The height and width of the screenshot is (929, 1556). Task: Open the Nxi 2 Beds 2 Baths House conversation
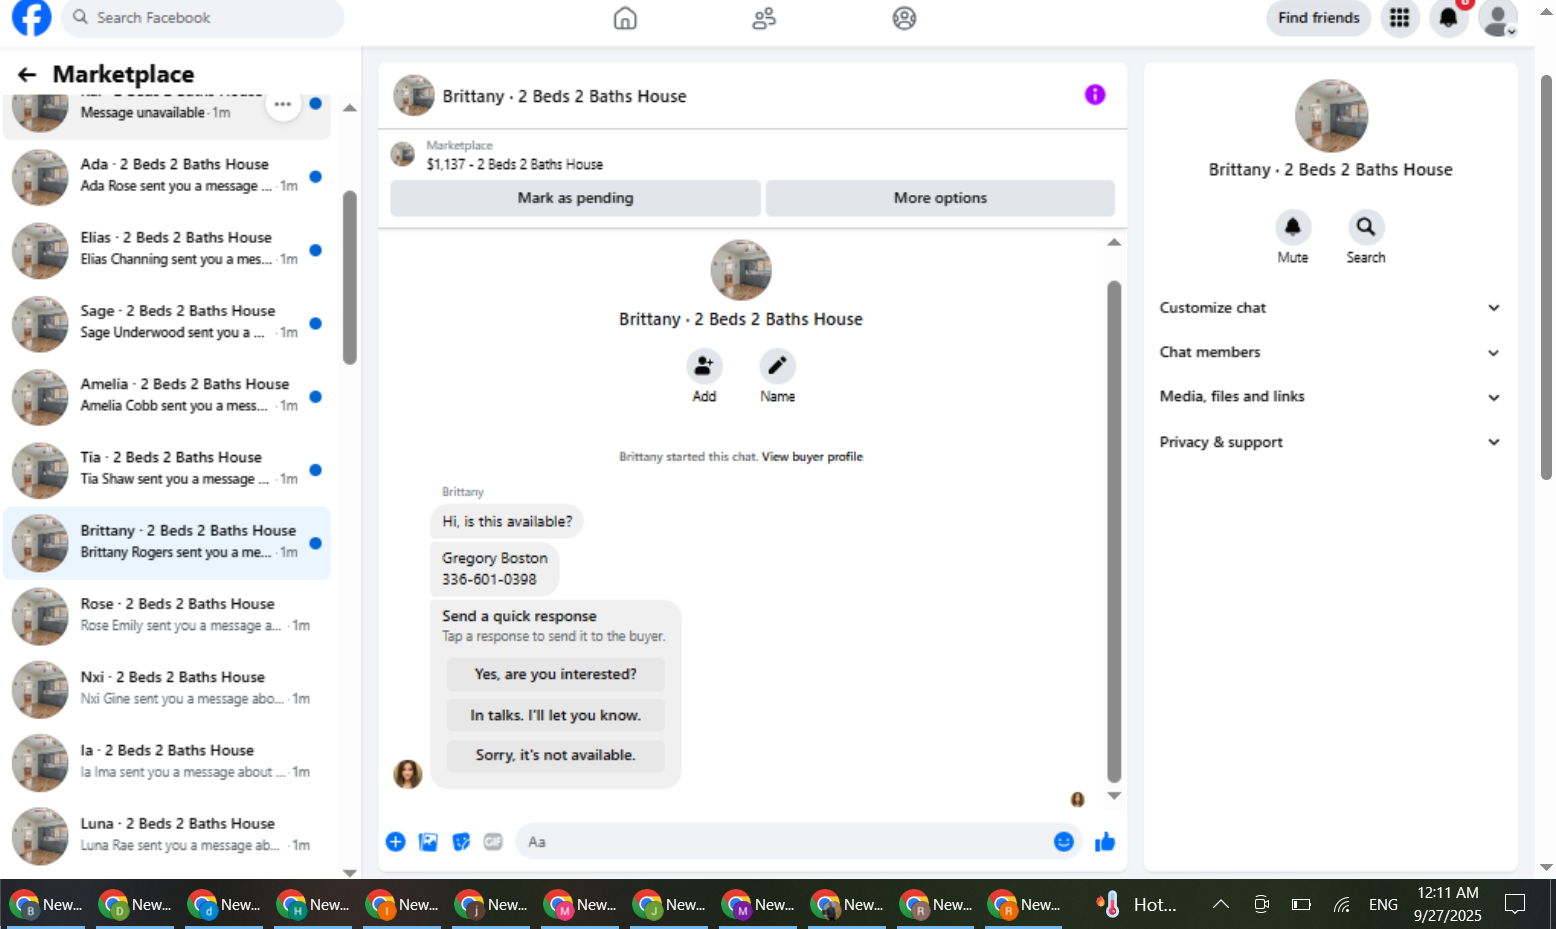pos(167,689)
